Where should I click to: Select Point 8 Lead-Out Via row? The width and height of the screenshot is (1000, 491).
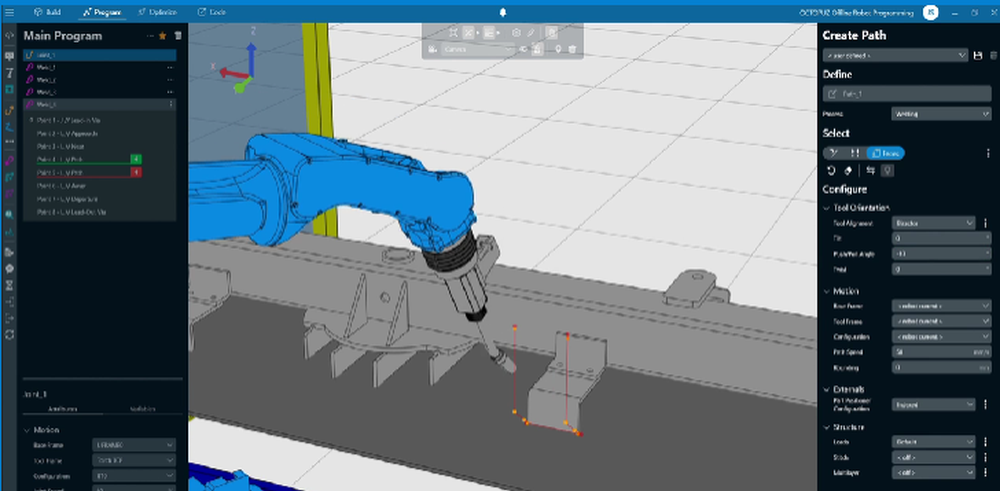pyautogui.click(x=99, y=212)
